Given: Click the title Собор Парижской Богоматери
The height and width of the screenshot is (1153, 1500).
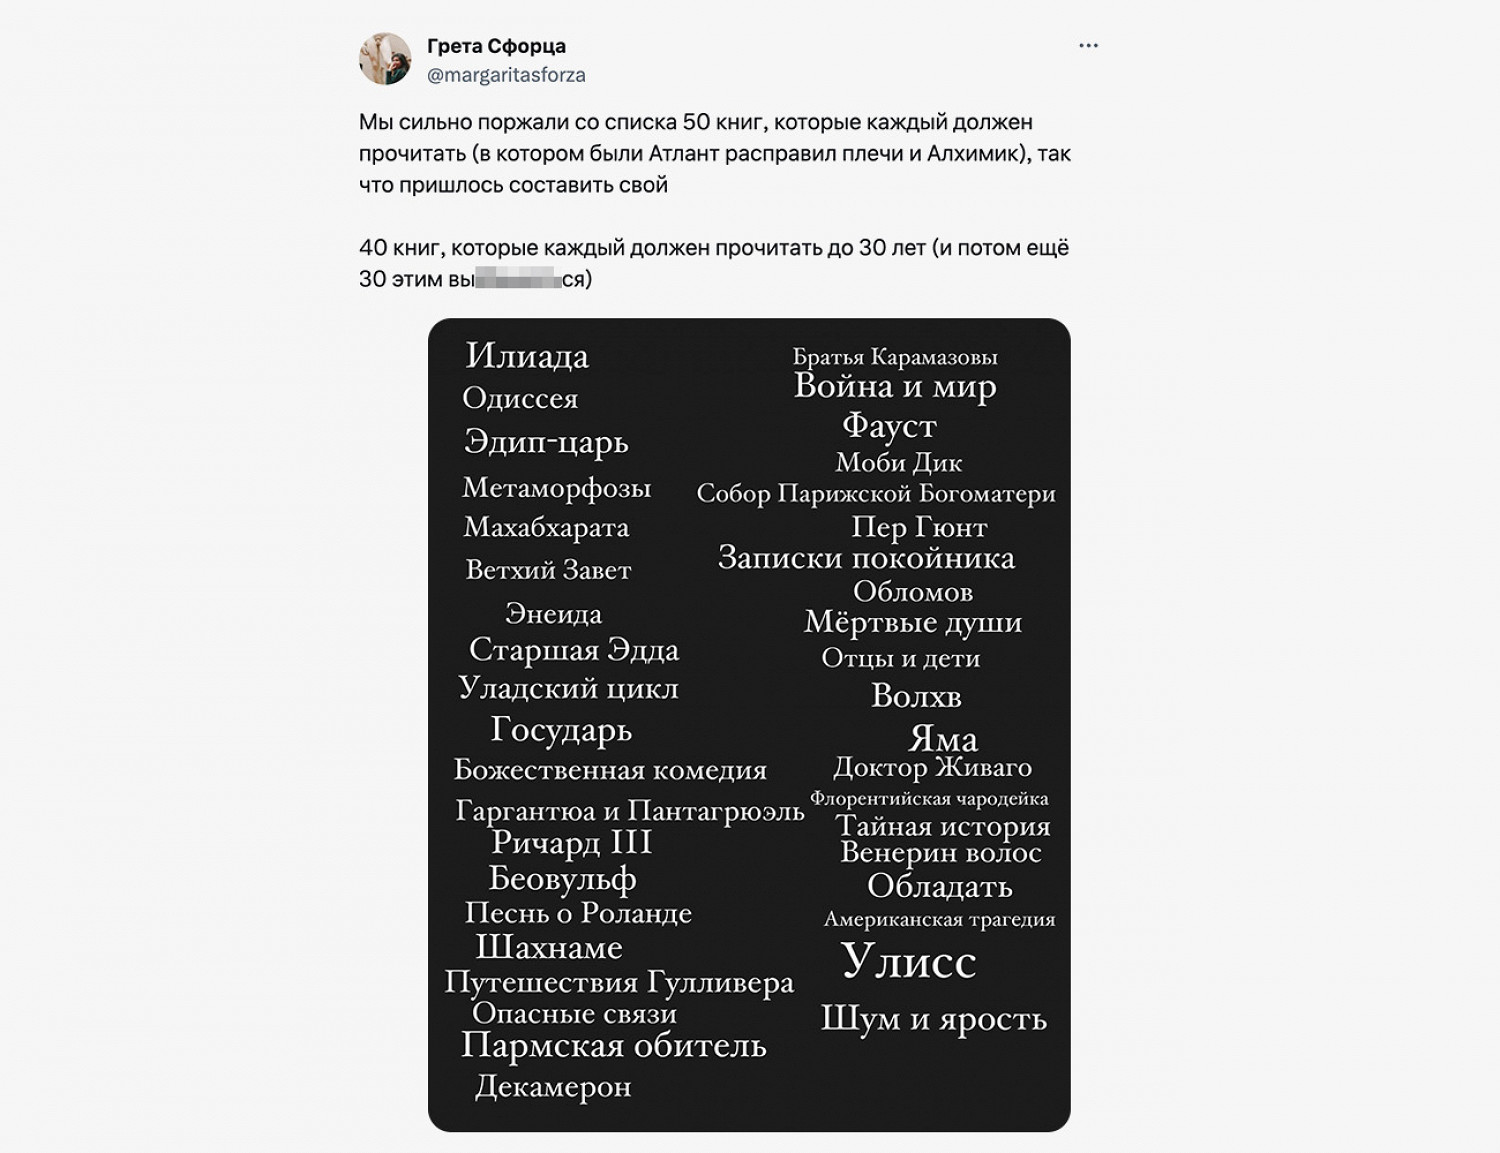Looking at the screenshot, I should 876,493.
